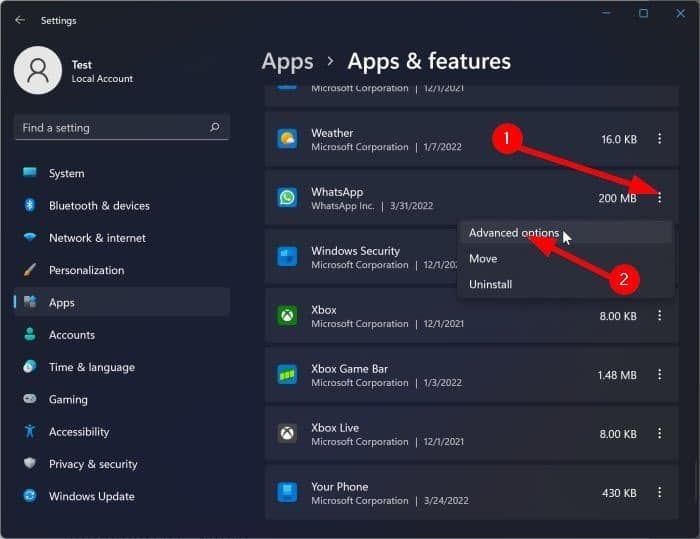
Task: Select the Apps category label
Action: point(62,303)
